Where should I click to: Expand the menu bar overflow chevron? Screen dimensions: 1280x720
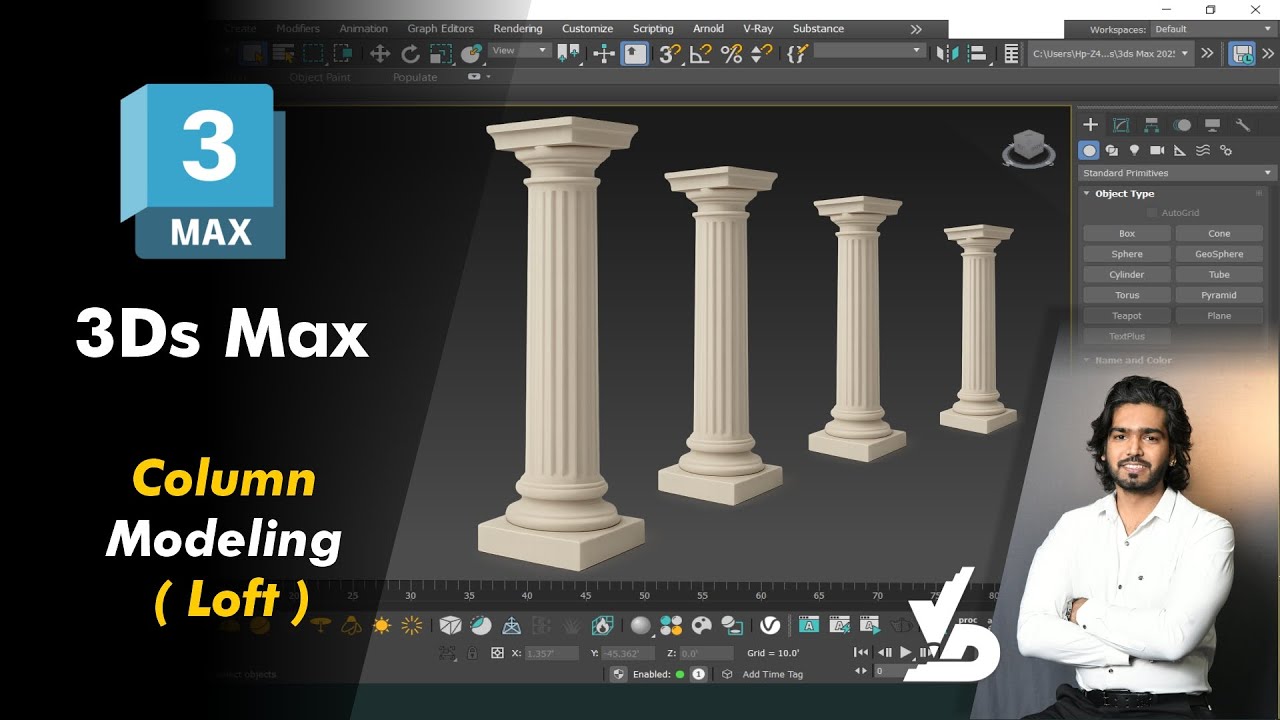(915, 29)
